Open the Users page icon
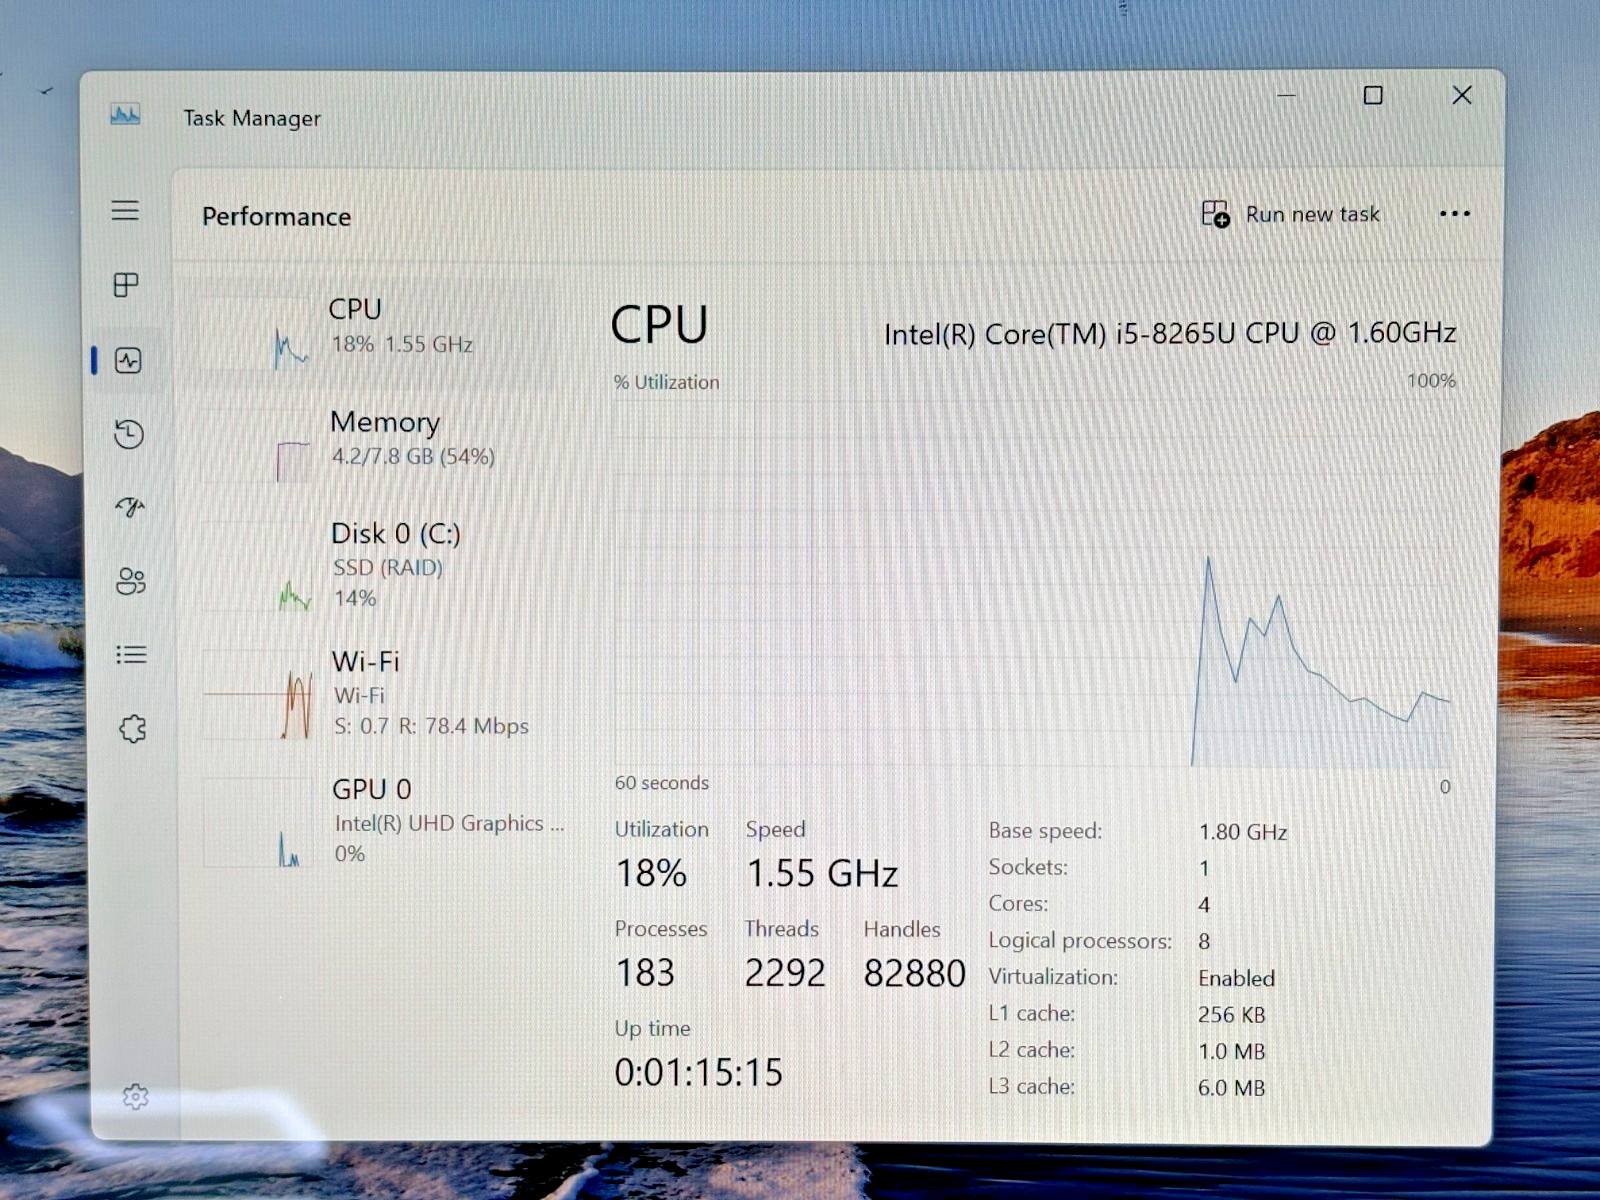 point(131,581)
